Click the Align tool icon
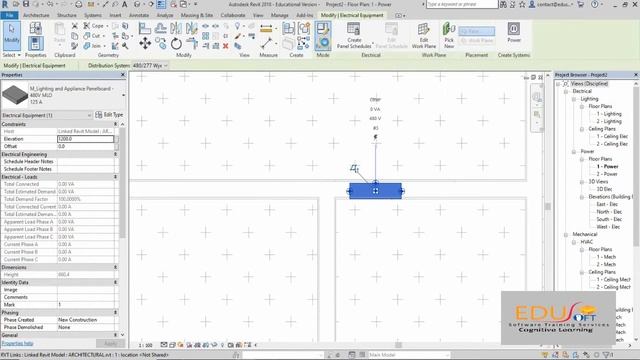Image resolution: width=640 pixels, height=360 pixels. tap(144, 28)
